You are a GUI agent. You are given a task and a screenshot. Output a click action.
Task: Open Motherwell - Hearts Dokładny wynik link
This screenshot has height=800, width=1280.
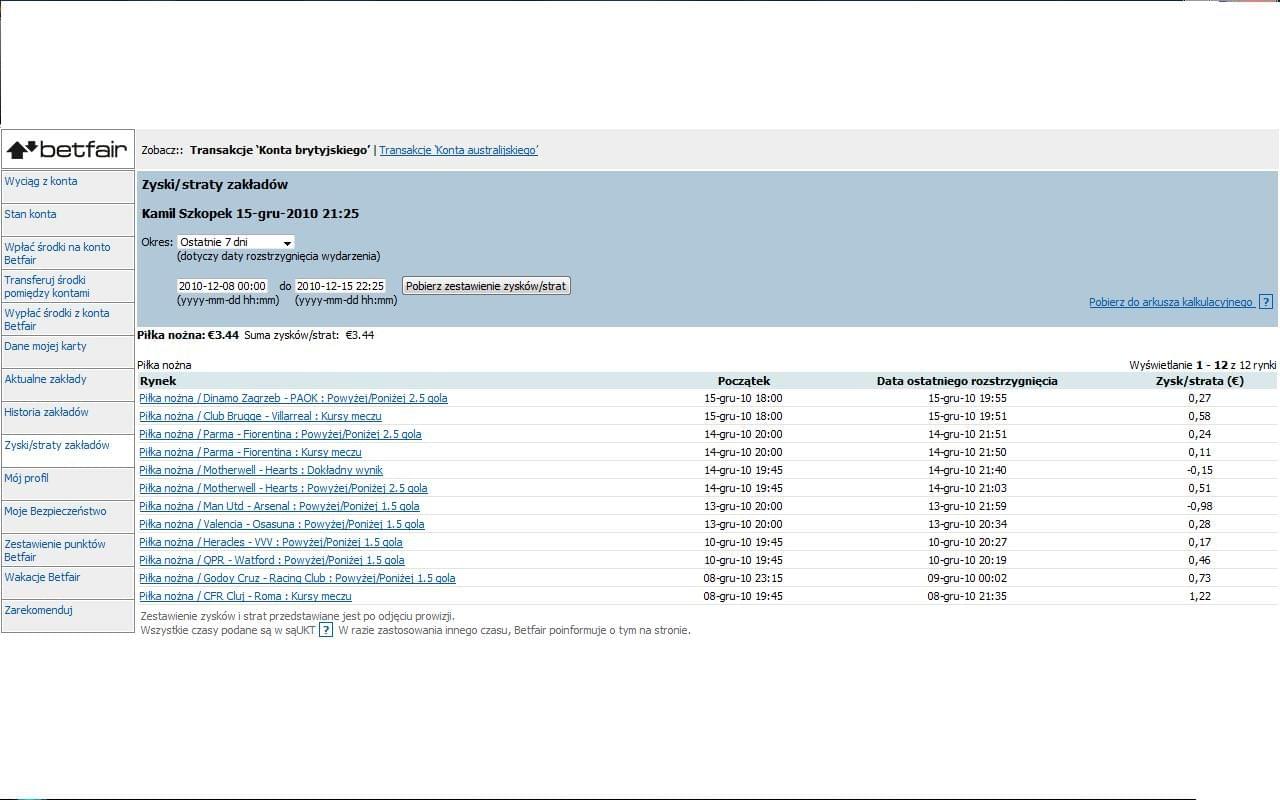click(261, 470)
